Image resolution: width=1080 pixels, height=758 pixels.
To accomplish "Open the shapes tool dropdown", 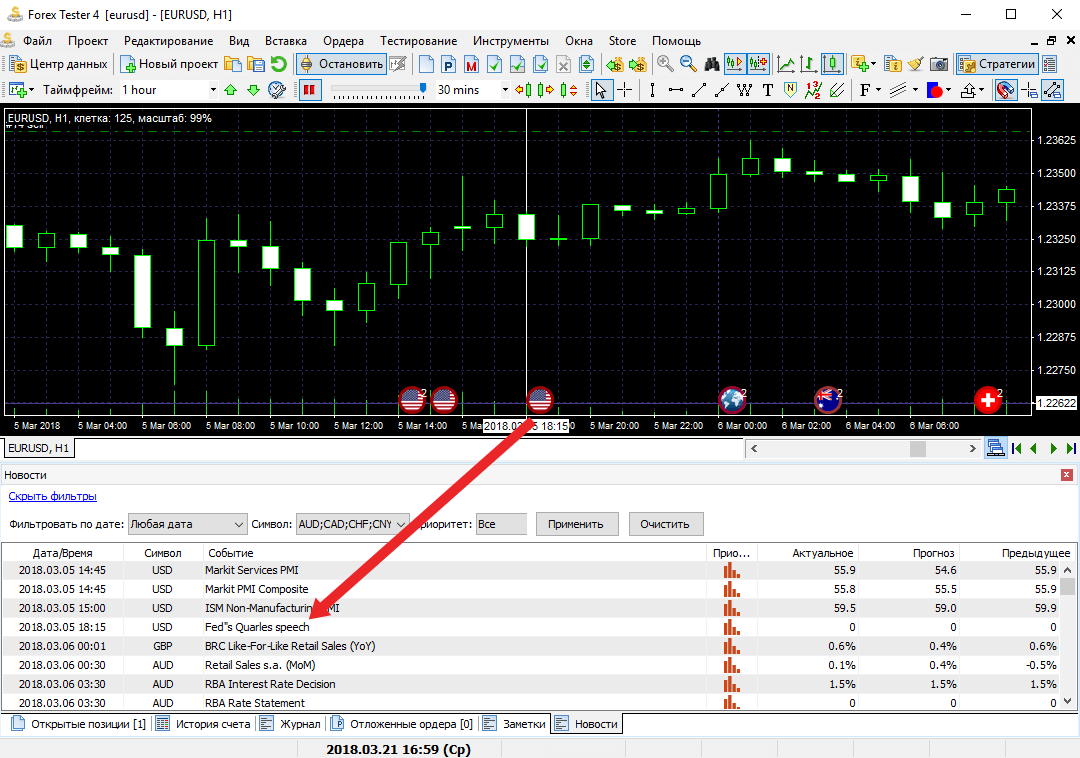I will [x=938, y=90].
